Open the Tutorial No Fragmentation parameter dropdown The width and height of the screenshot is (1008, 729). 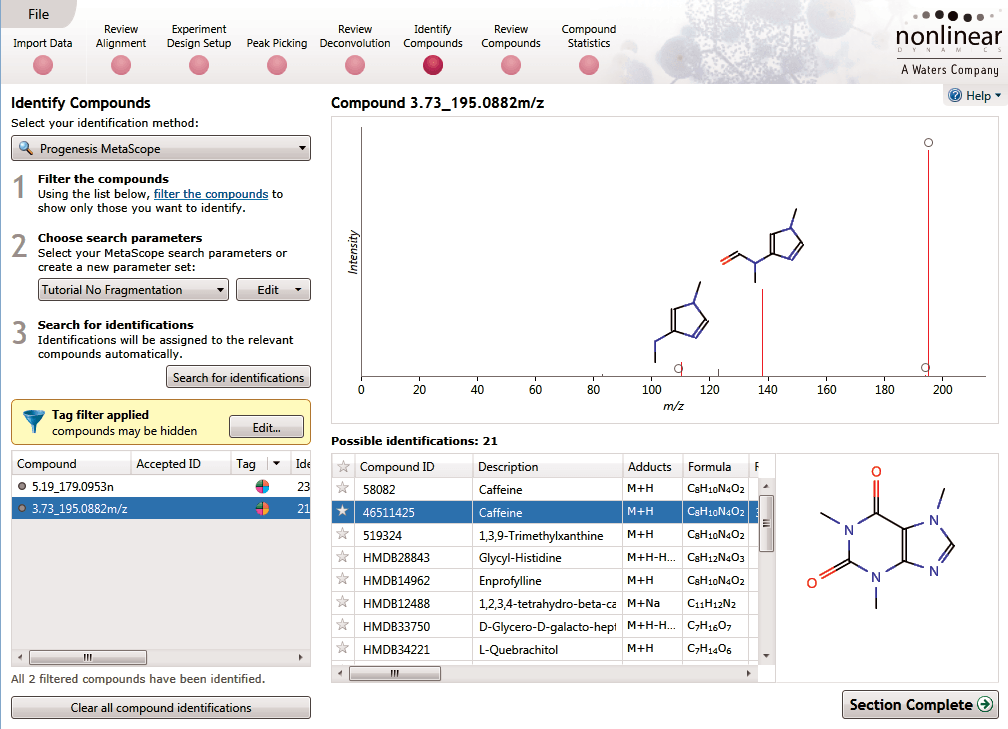coord(133,290)
